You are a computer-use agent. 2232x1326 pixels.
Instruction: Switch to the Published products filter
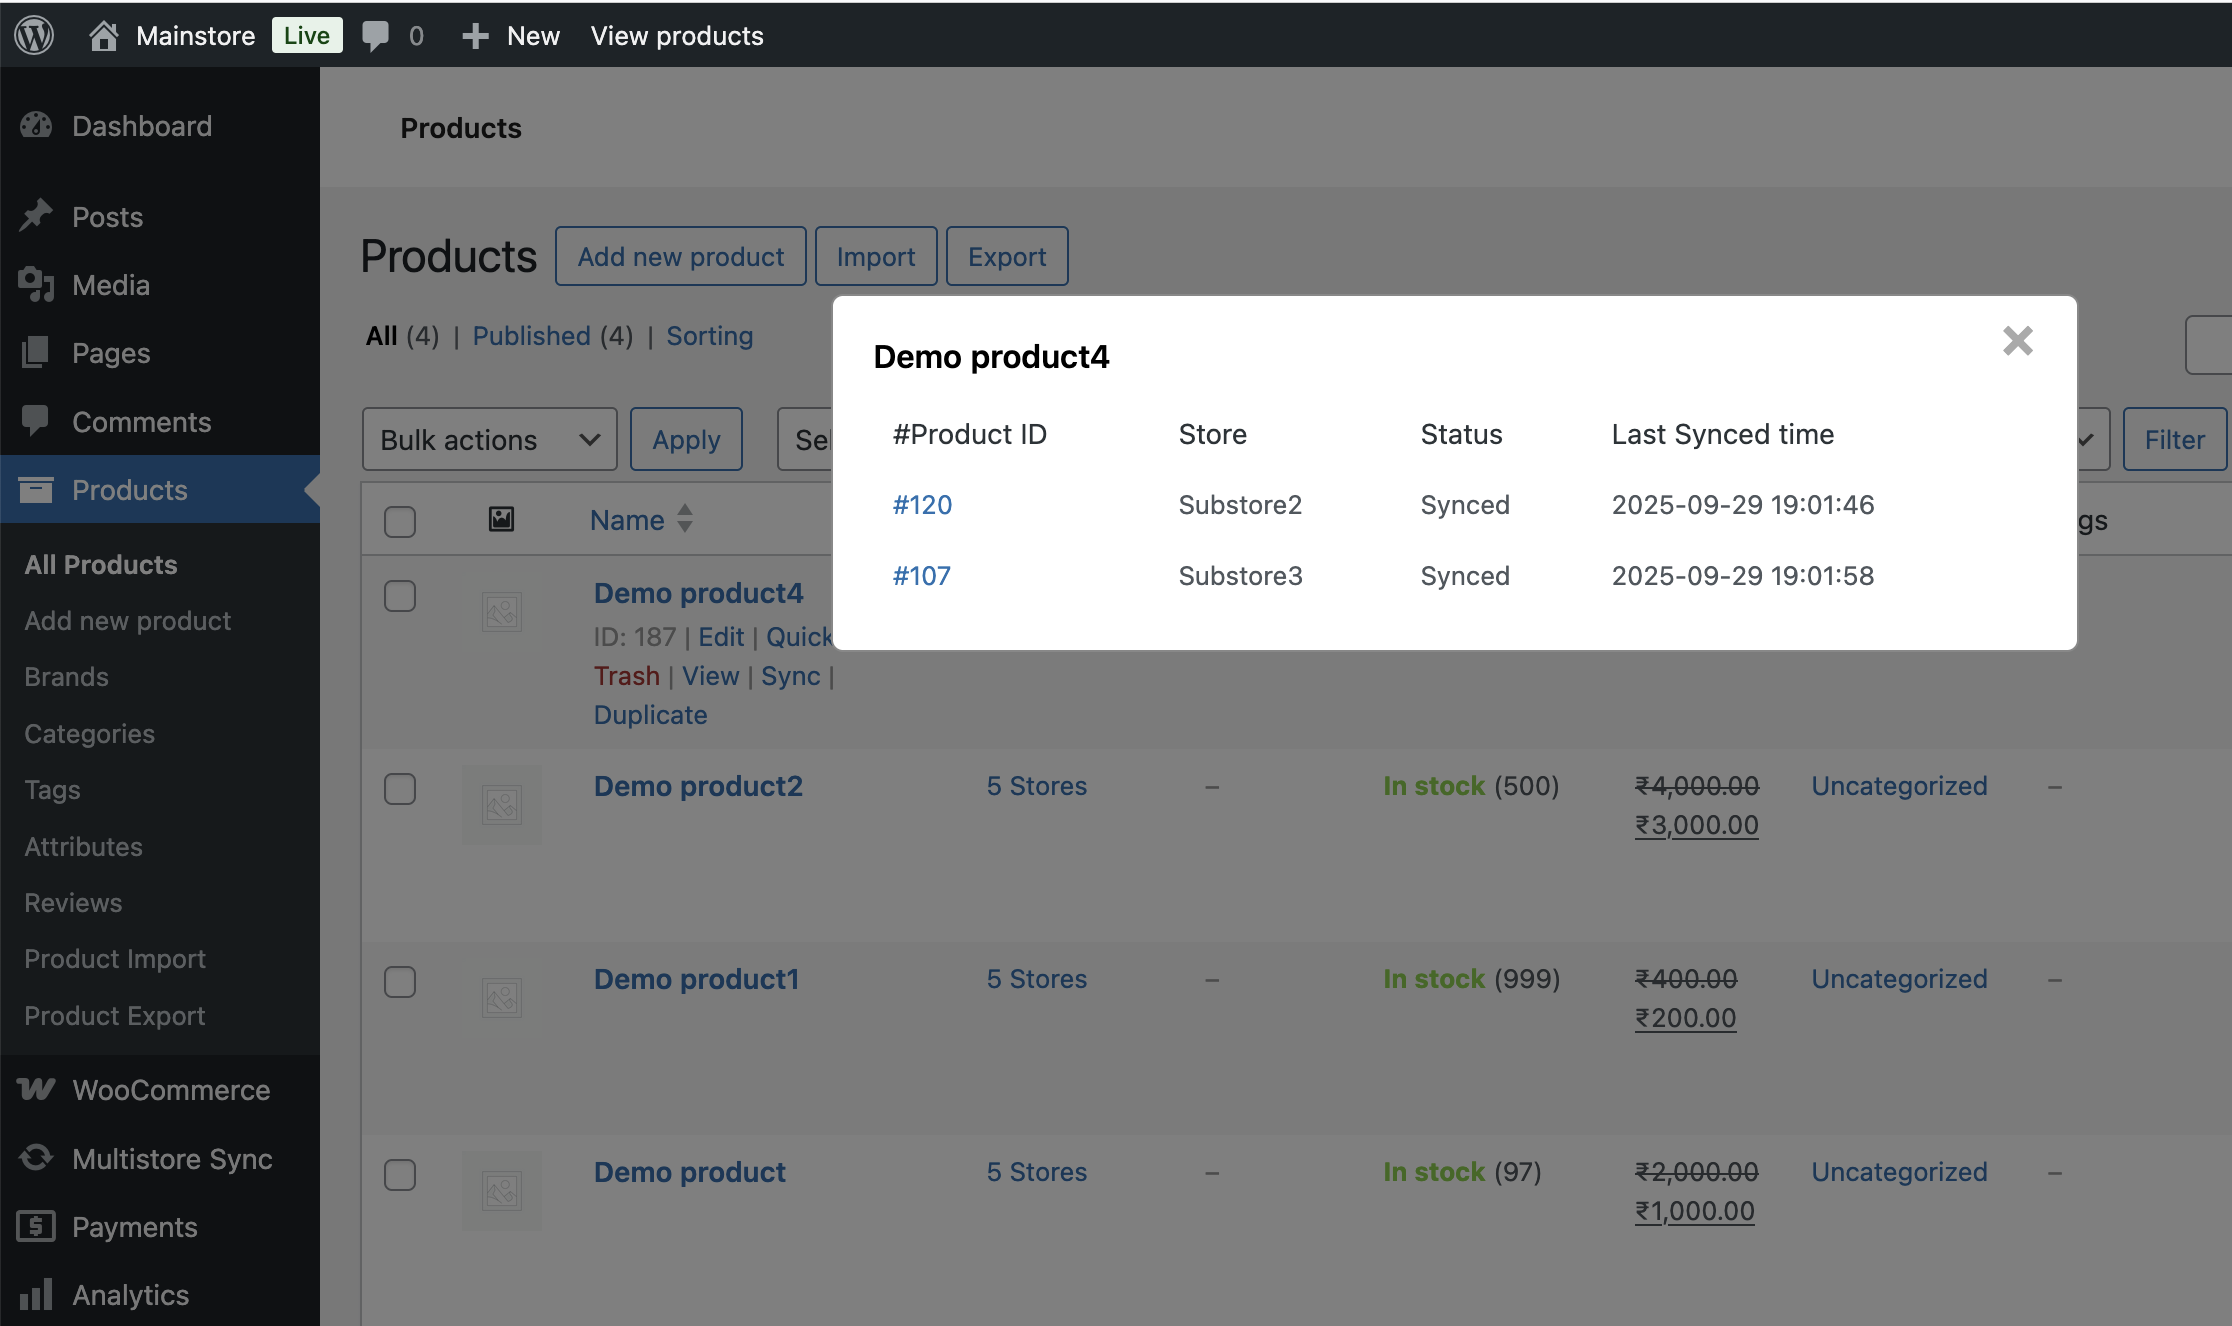pos(531,336)
